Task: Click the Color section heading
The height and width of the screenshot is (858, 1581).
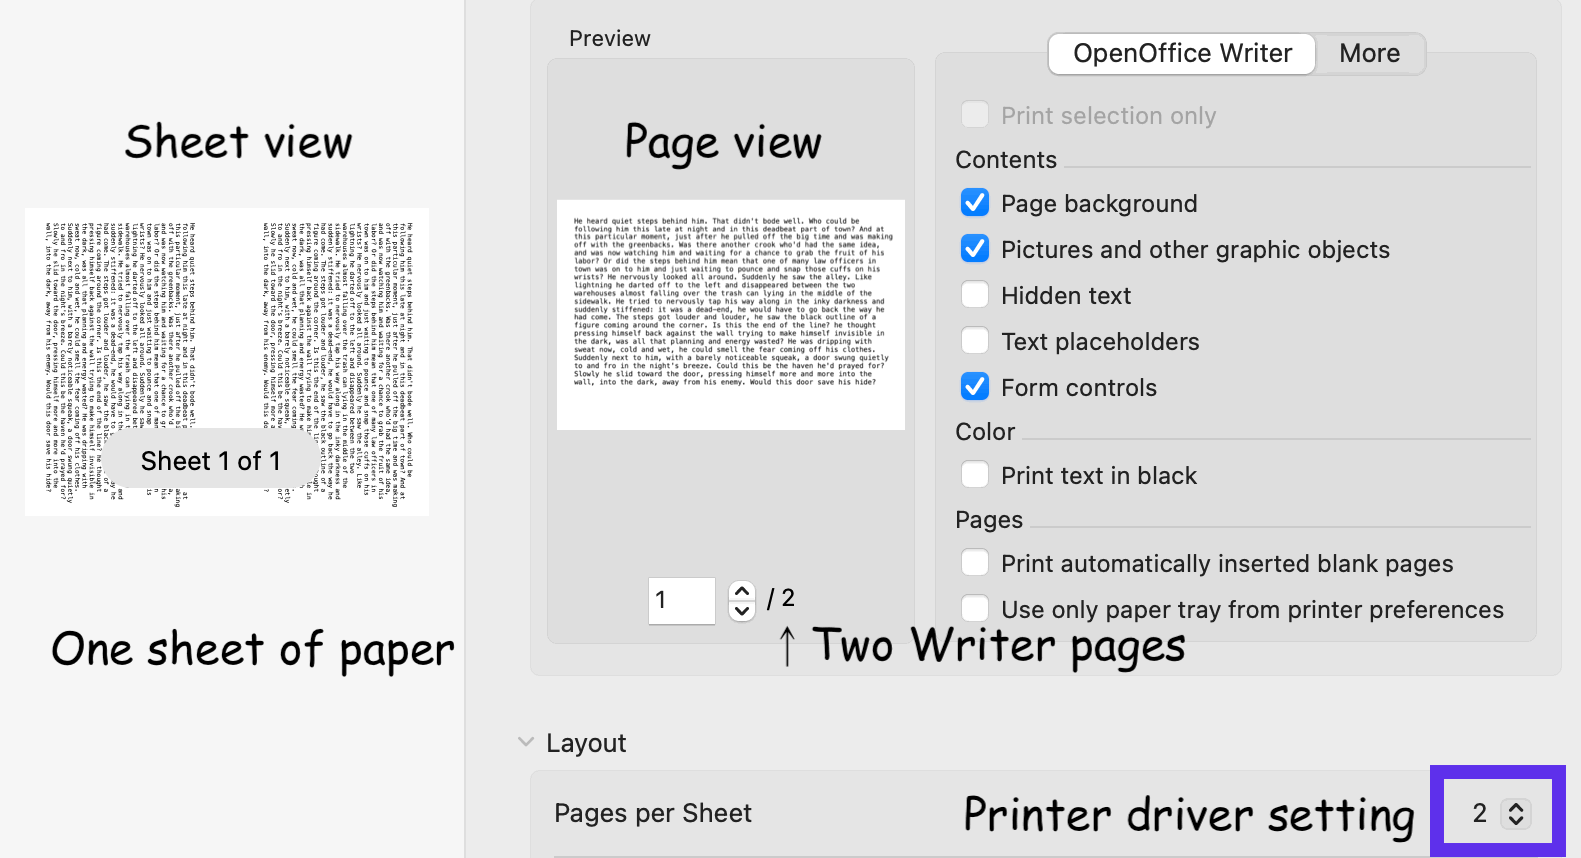Action: point(985,432)
